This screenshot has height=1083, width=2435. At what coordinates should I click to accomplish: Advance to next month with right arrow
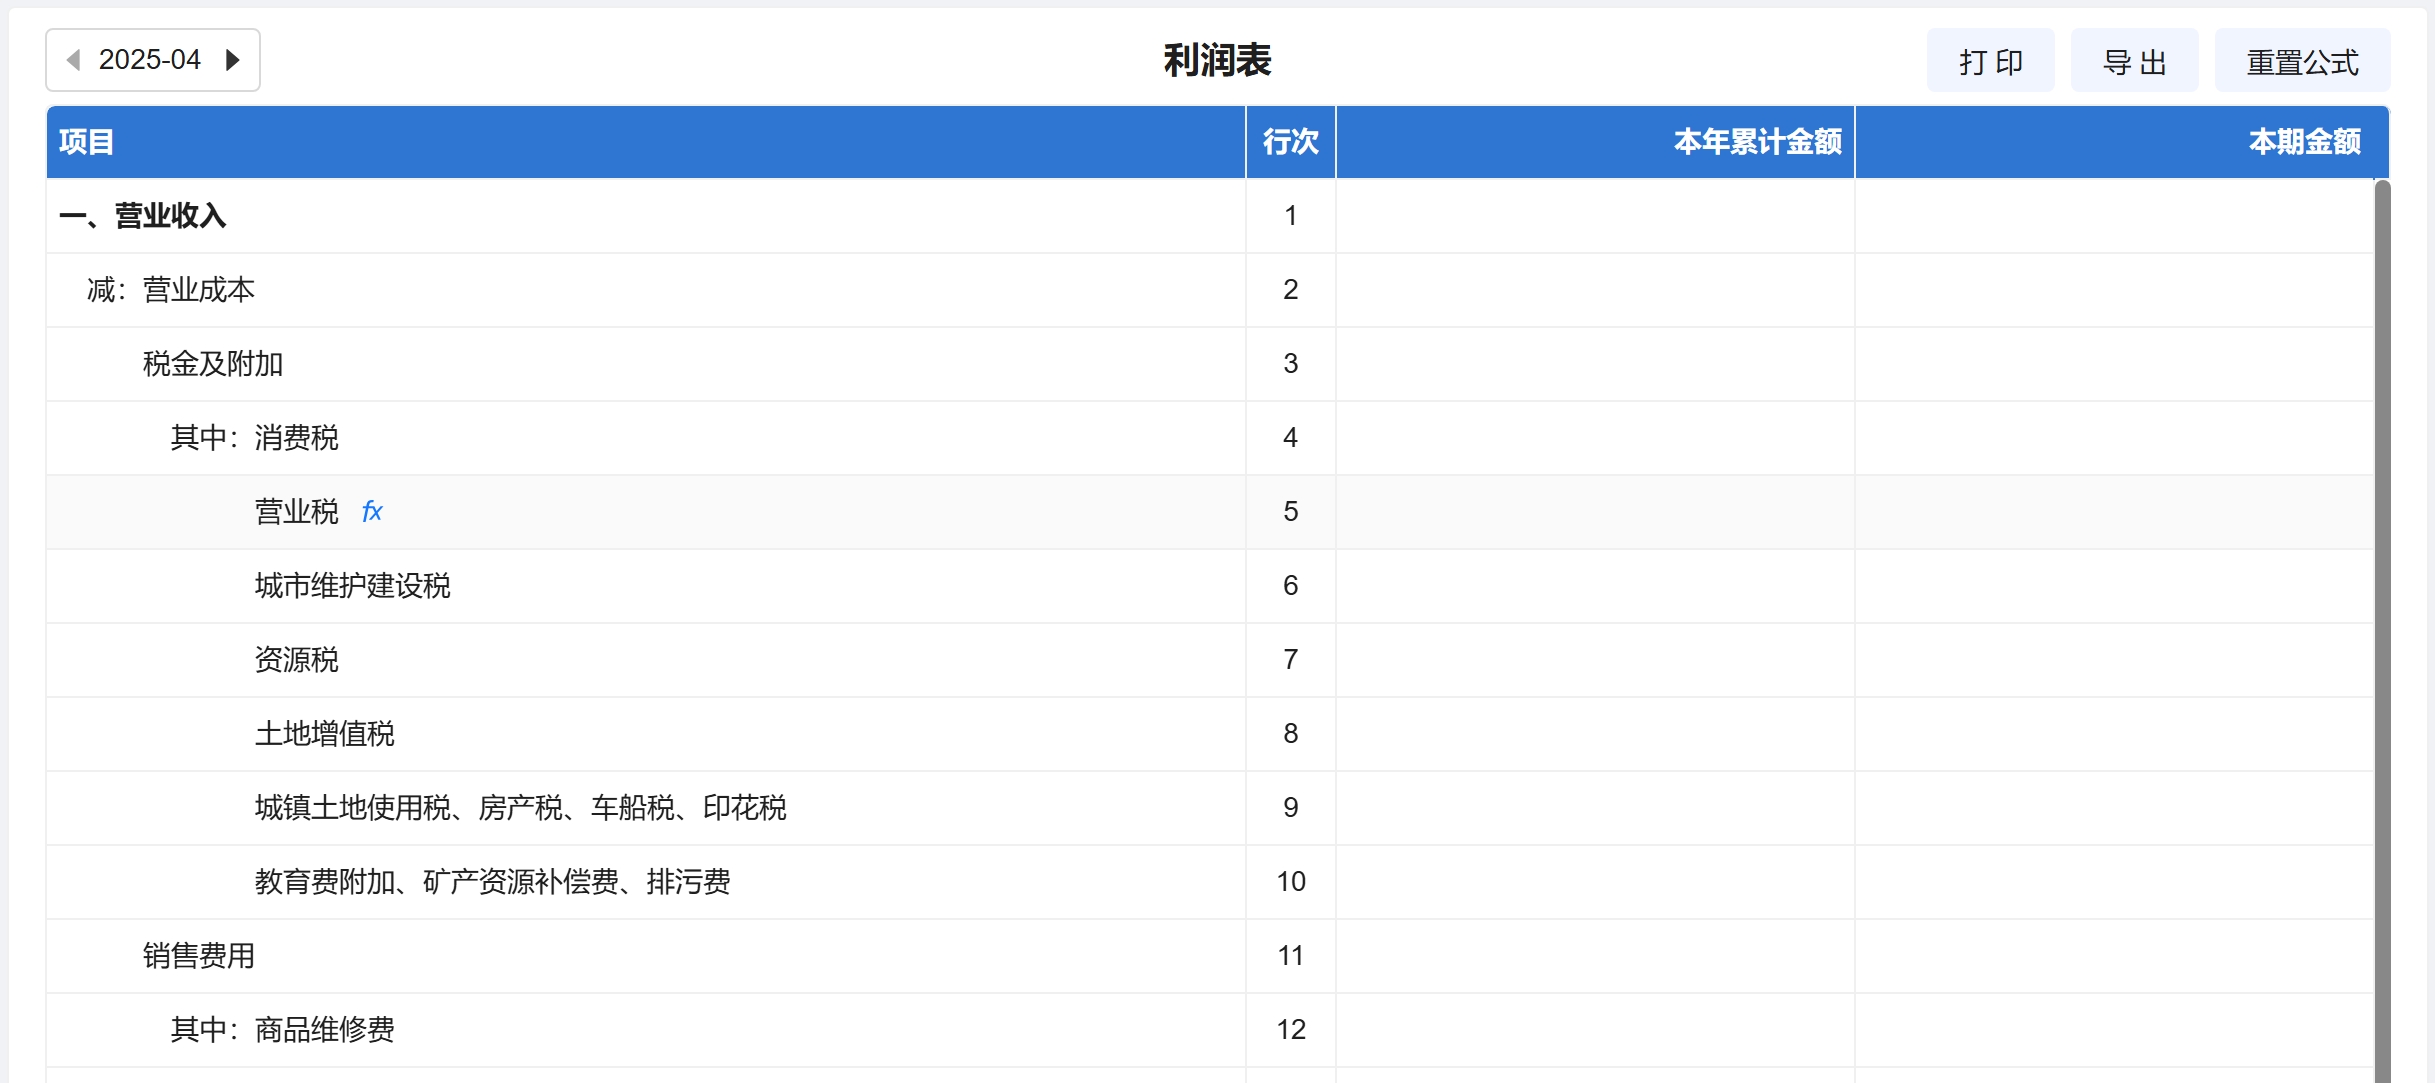[233, 60]
